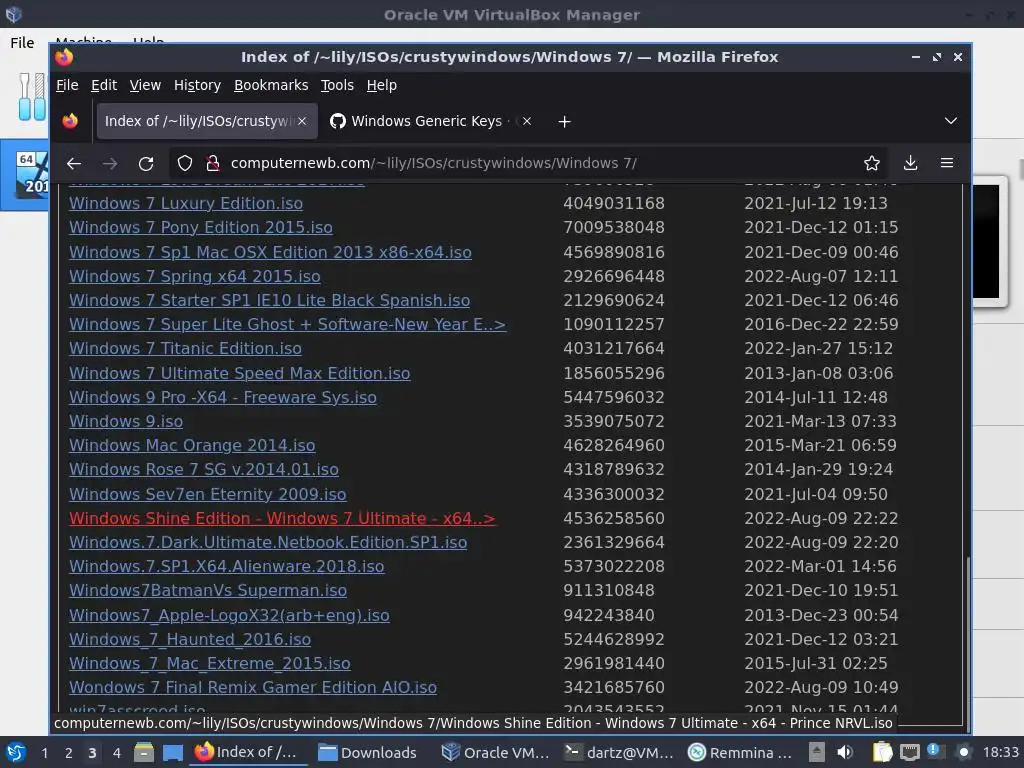Open the Firefox hamburger application menu
The width and height of the screenshot is (1024, 768).
(947, 163)
